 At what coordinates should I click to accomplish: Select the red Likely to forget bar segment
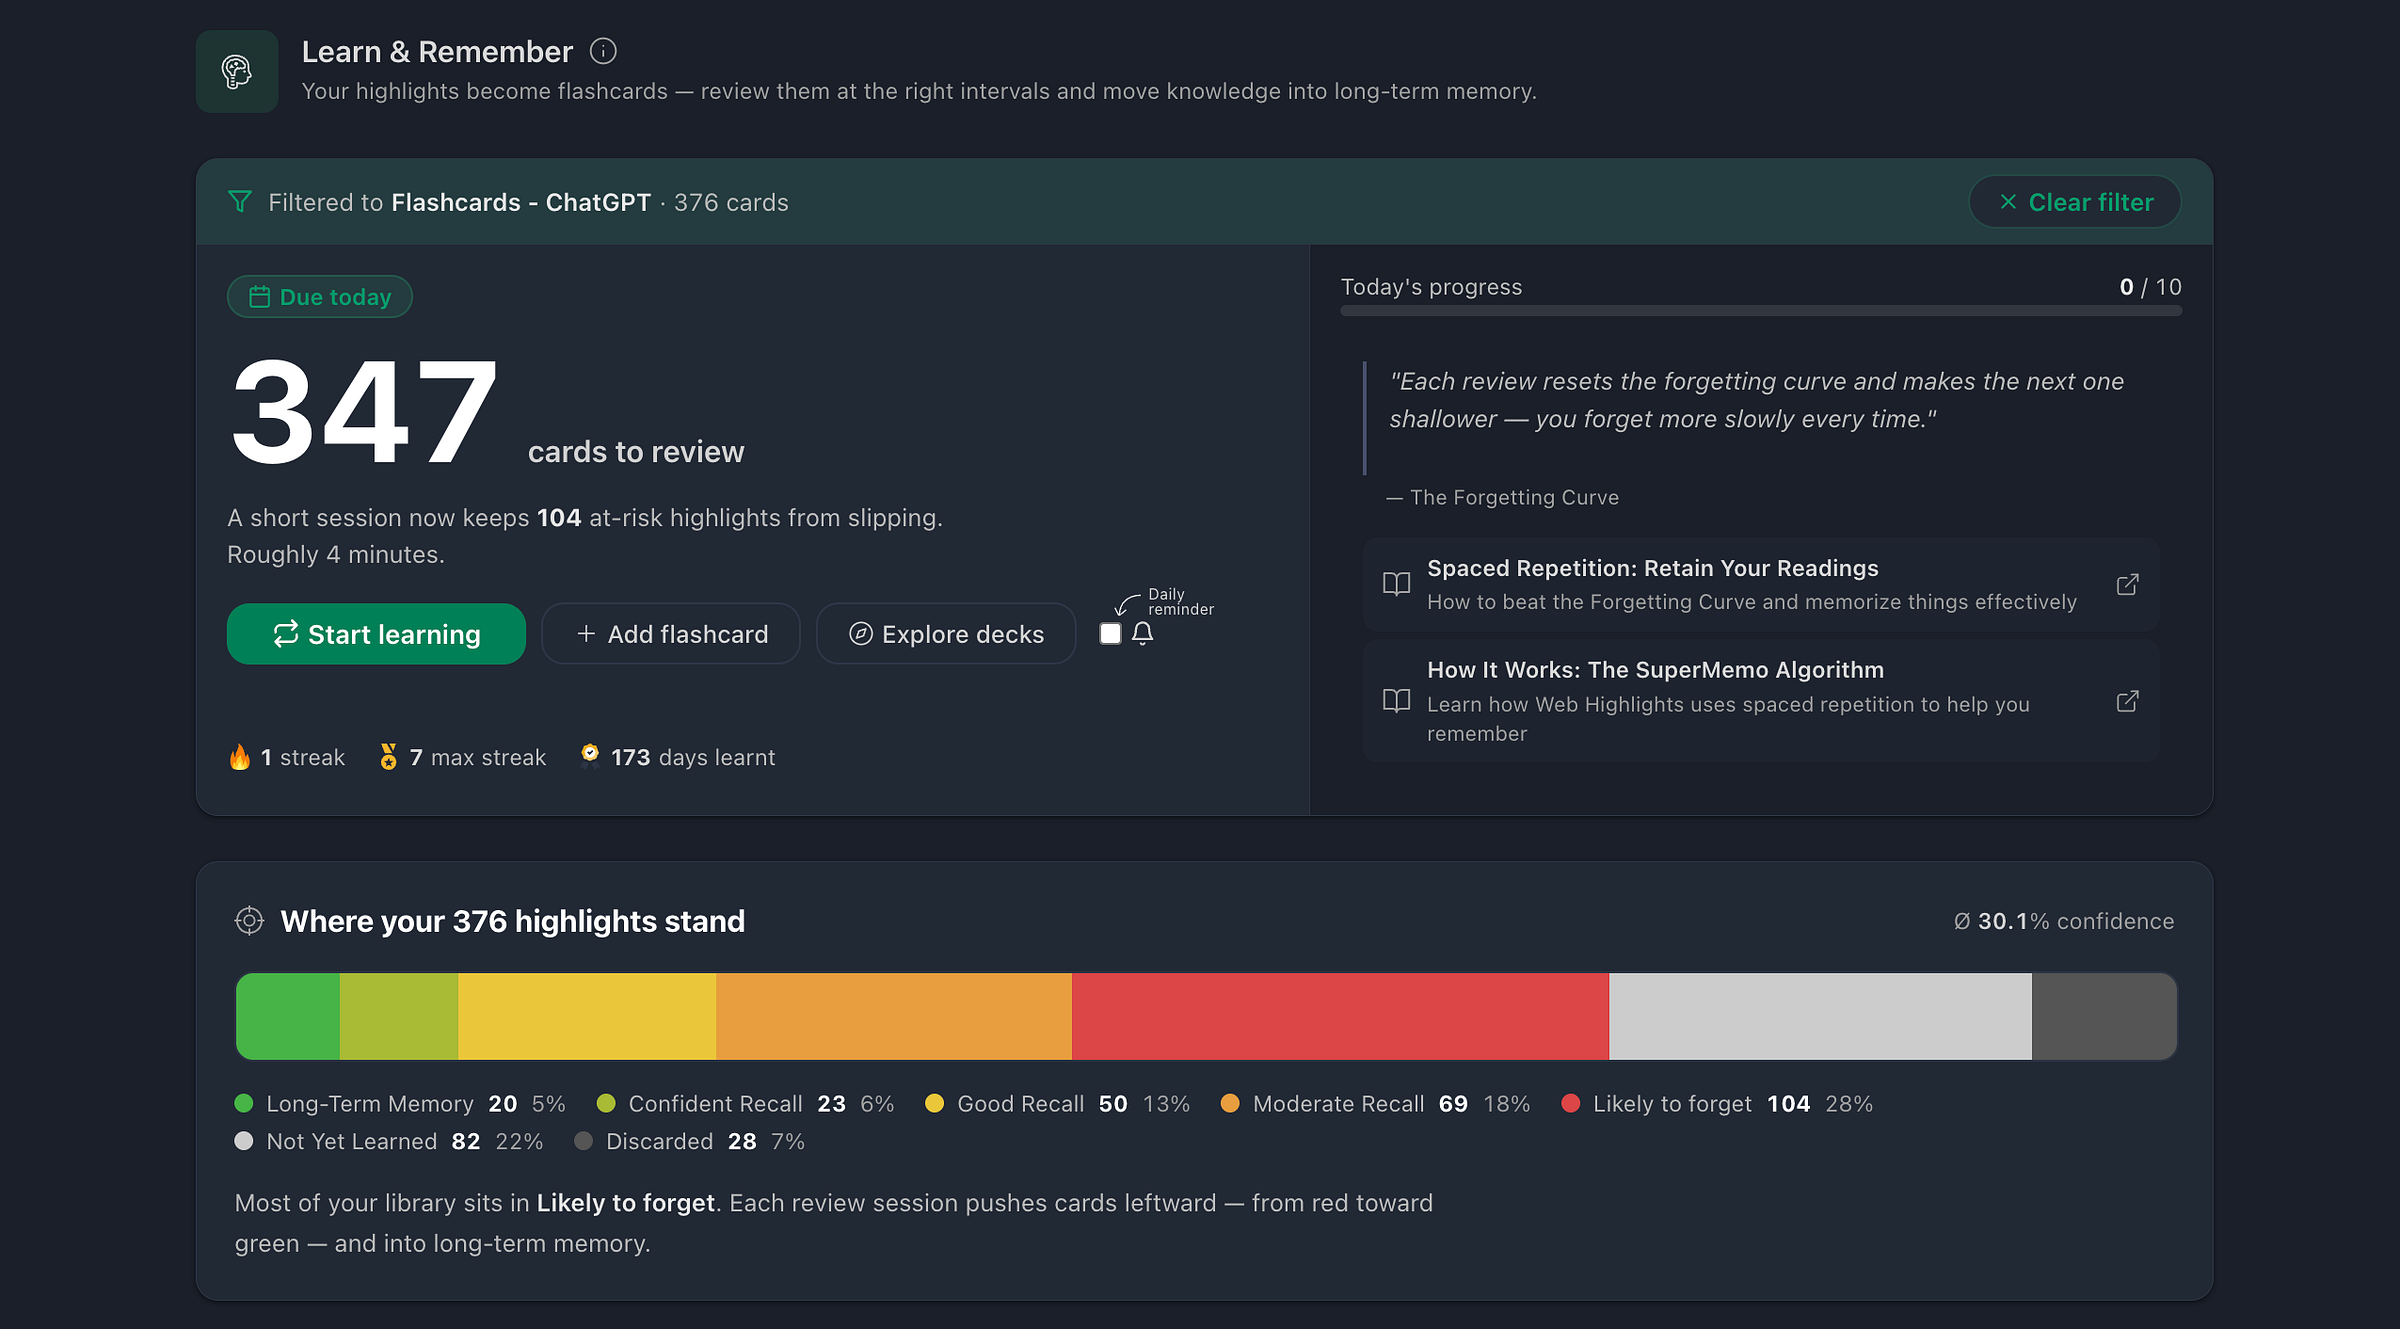click(x=1340, y=1016)
